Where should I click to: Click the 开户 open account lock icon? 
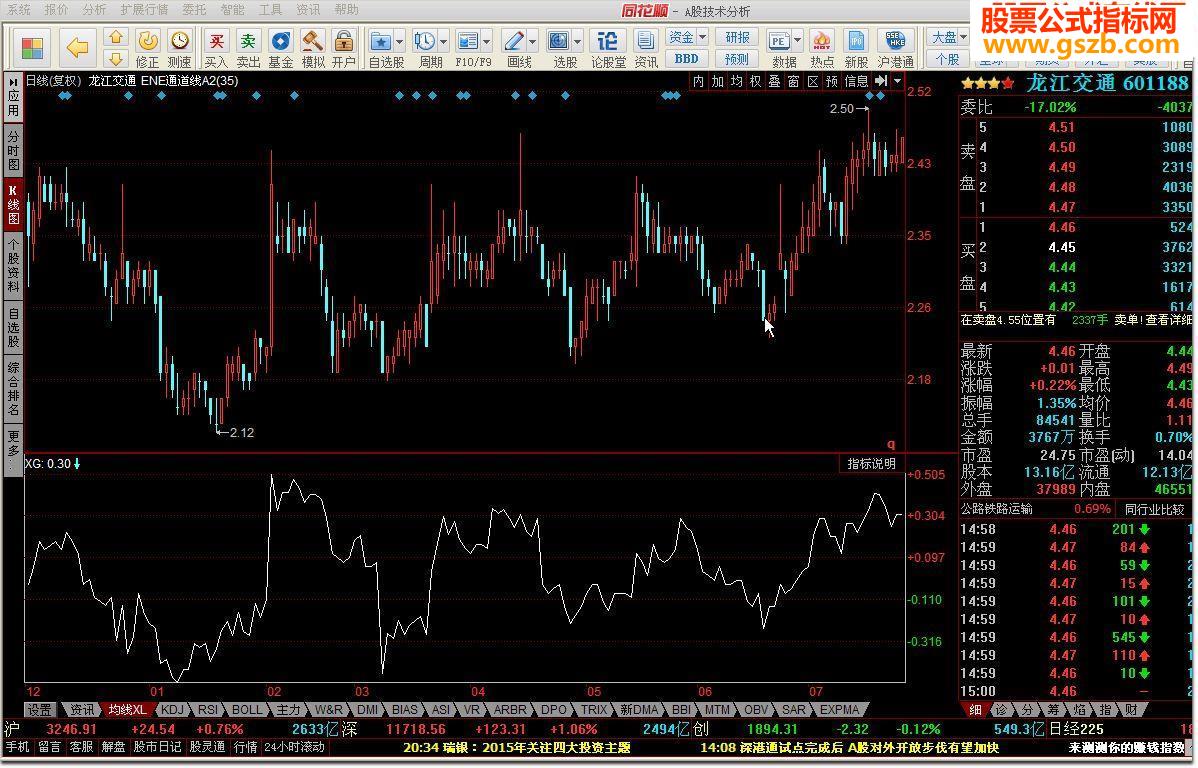[344, 48]
